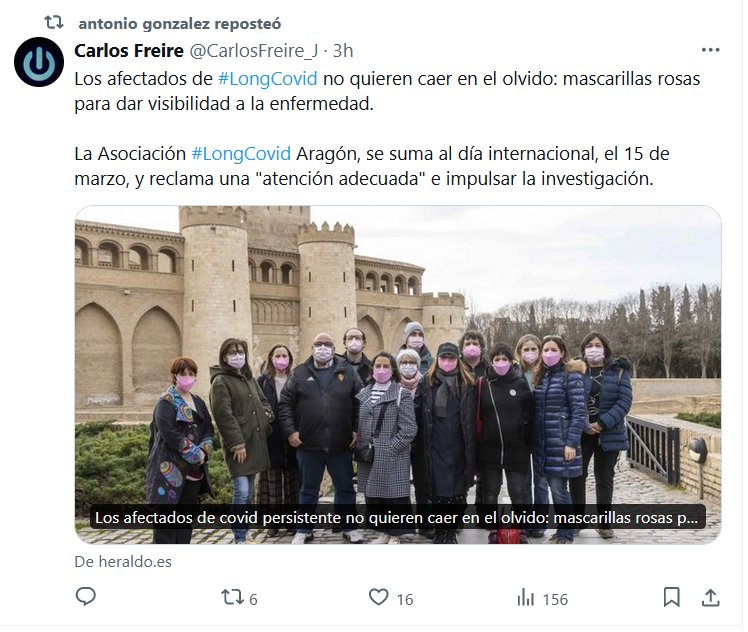
Task: Click the repost indicator icon above tweet
Action: [54, 22]
